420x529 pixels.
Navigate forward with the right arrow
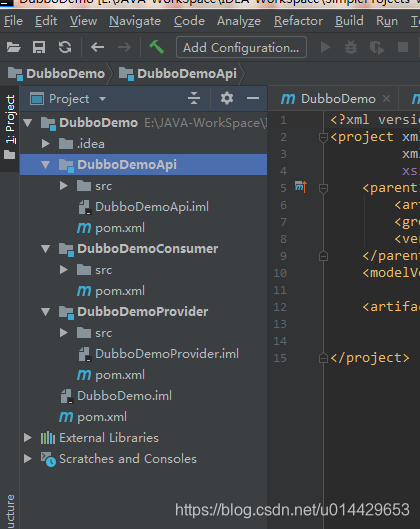[x=124, y=47]
